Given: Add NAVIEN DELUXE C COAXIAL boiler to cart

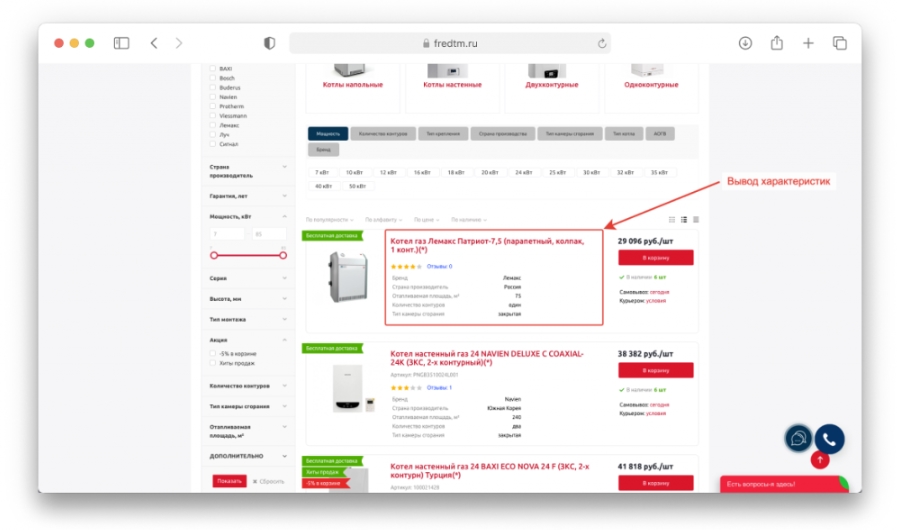Looking at the screenshot, I should click(656, 370).
